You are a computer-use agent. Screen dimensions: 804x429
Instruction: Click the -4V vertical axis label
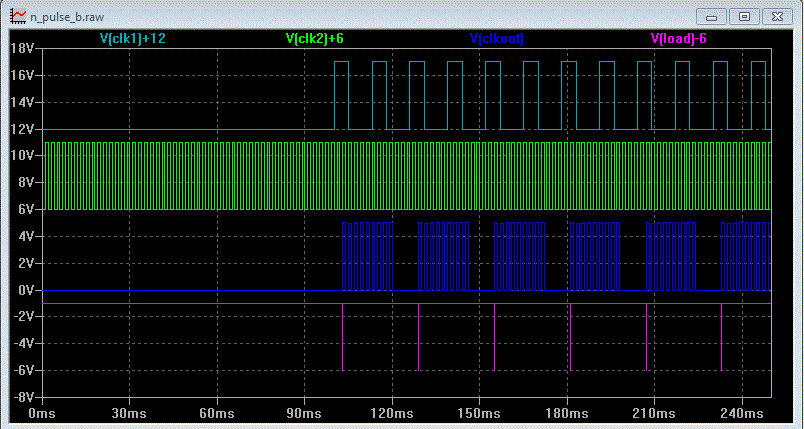click(x=23, y=344)
